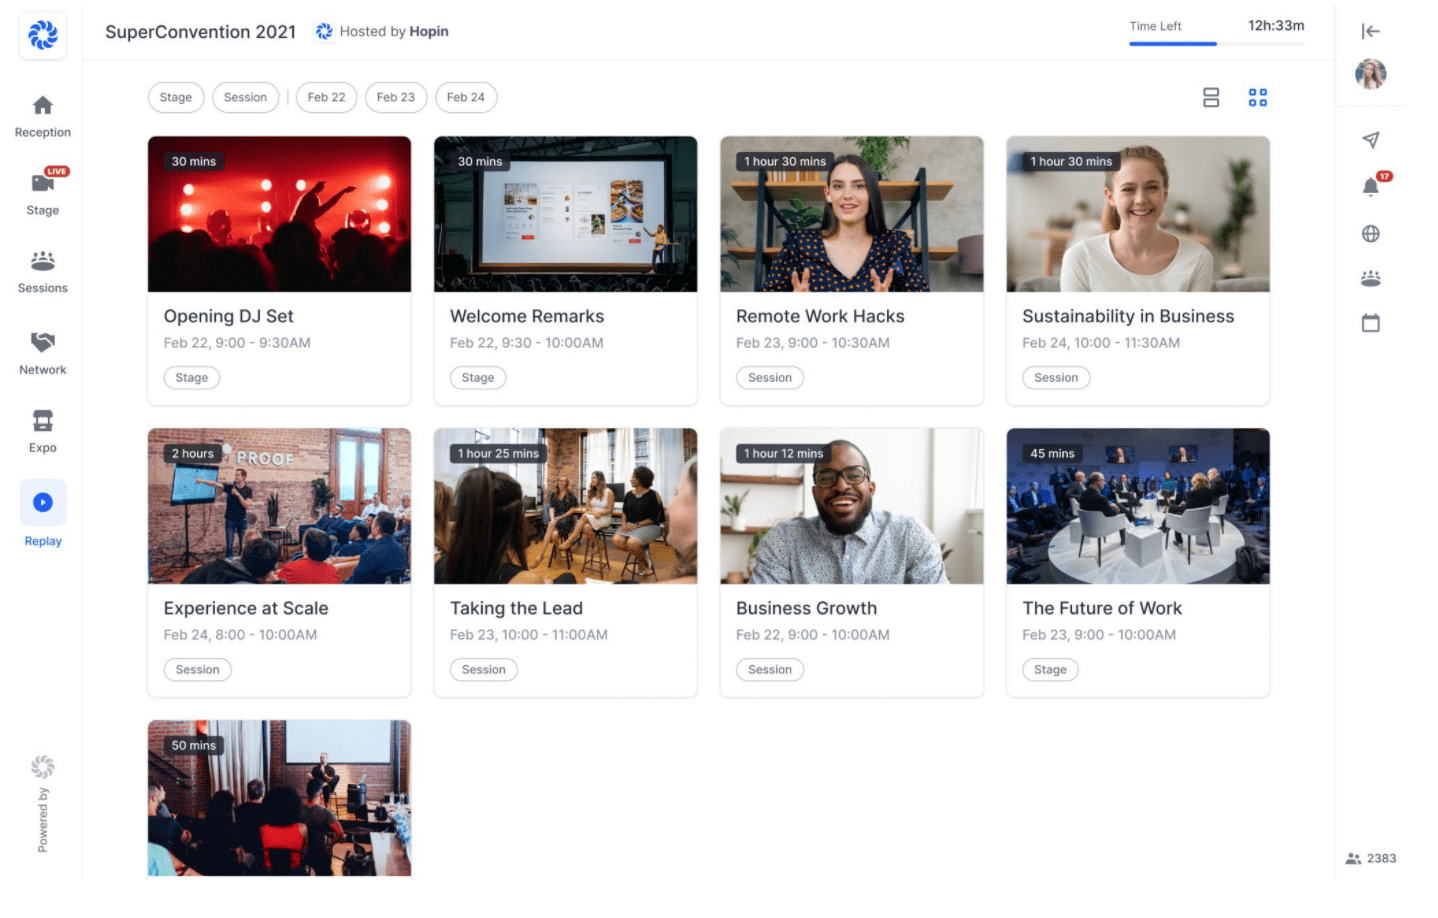
Task: Switch to list view layout
Action: coord(1211,97)
